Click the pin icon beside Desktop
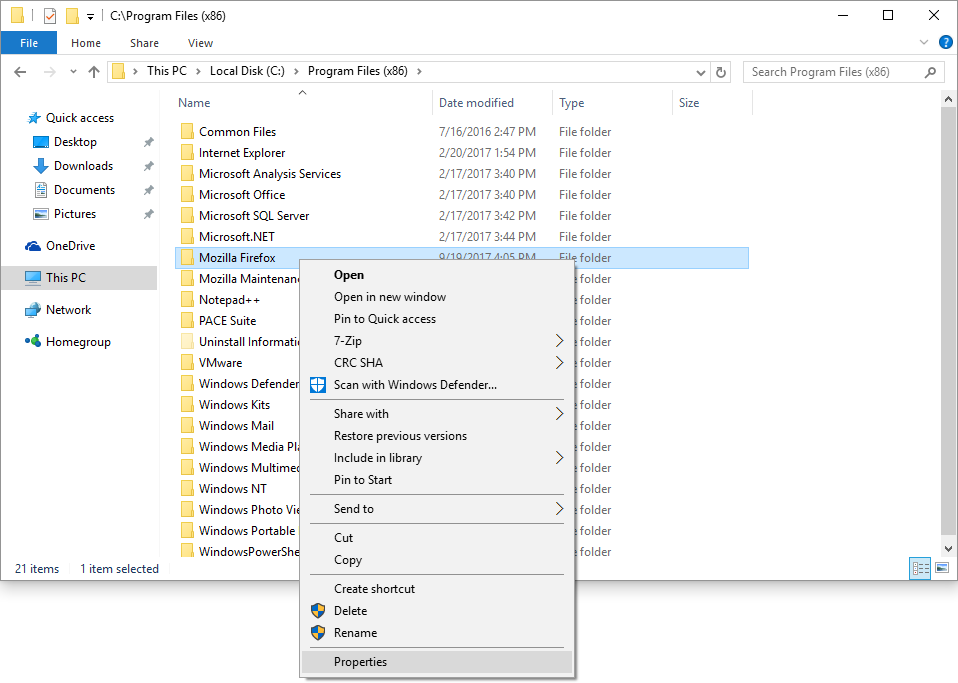Screen dimensions: 958x683 click(x=148, y=142)
